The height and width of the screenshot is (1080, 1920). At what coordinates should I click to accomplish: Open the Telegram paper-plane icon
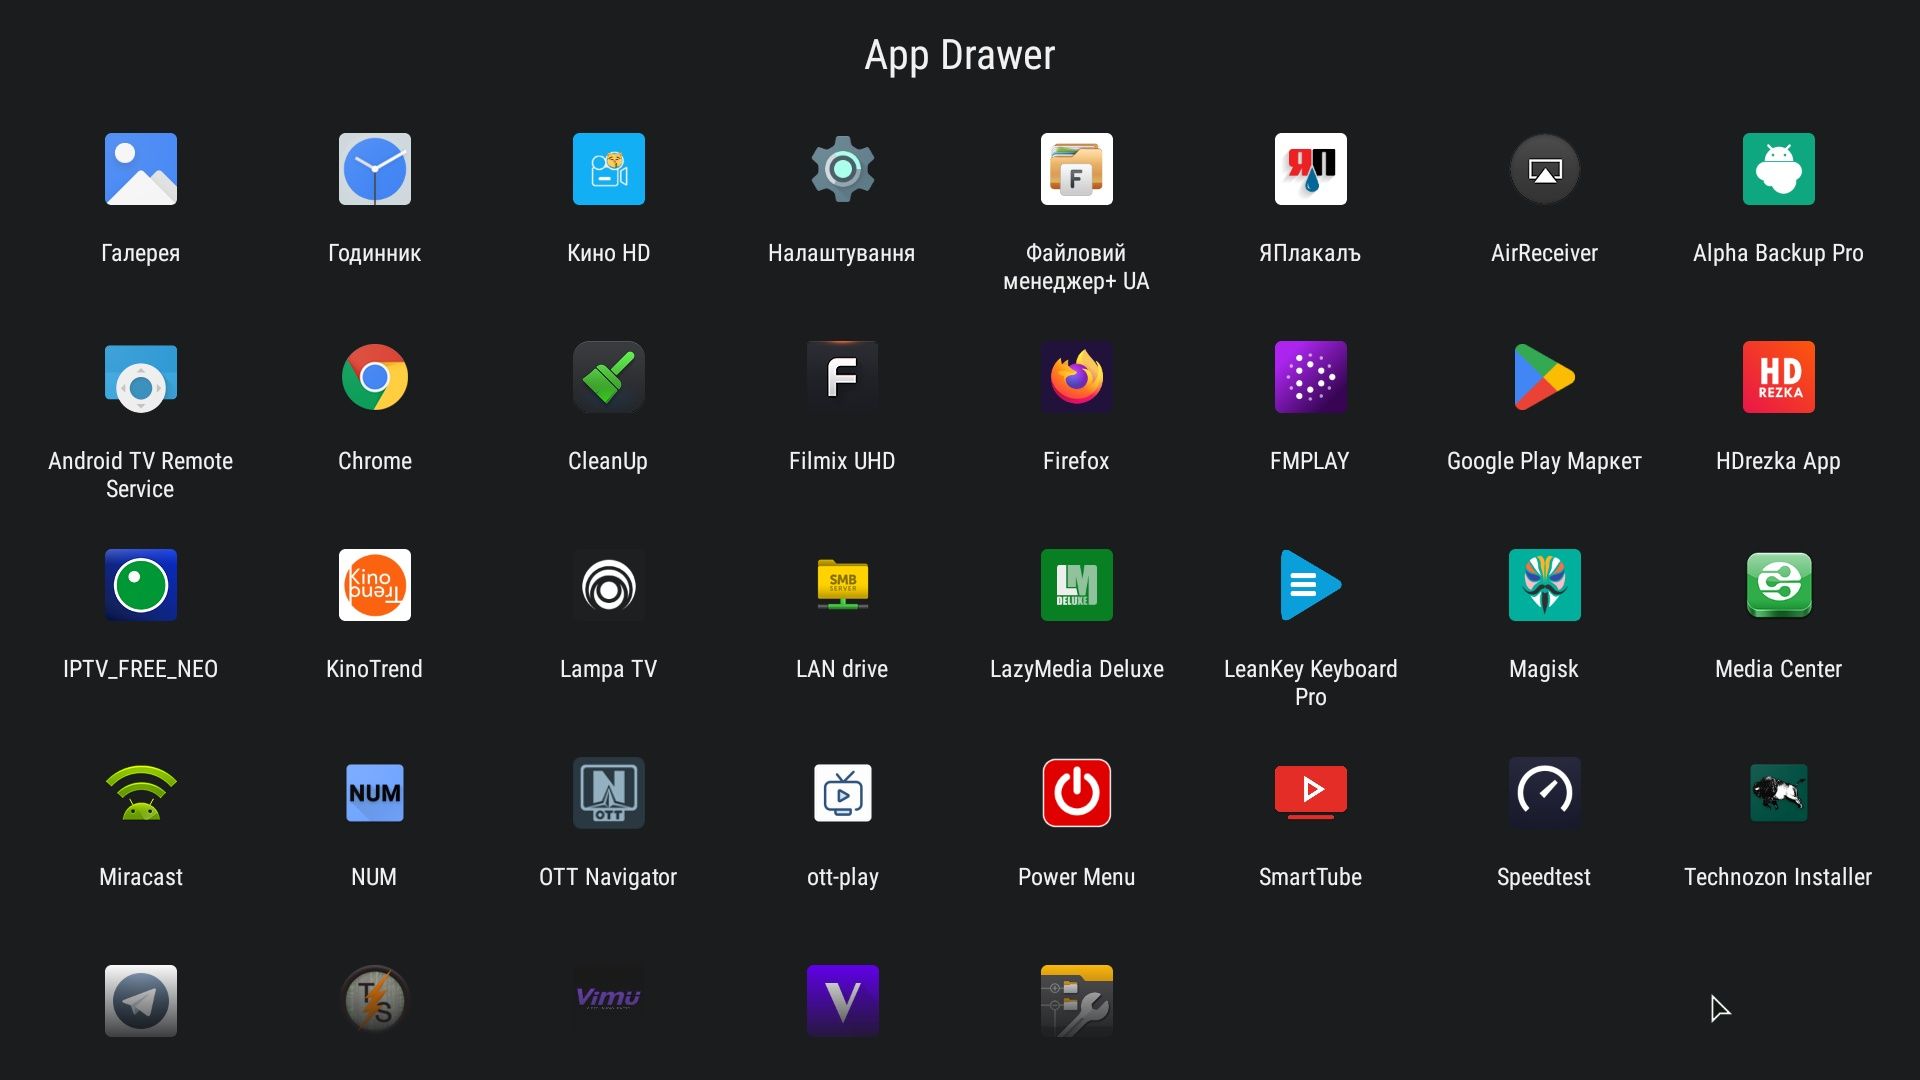click(141, 1001)
